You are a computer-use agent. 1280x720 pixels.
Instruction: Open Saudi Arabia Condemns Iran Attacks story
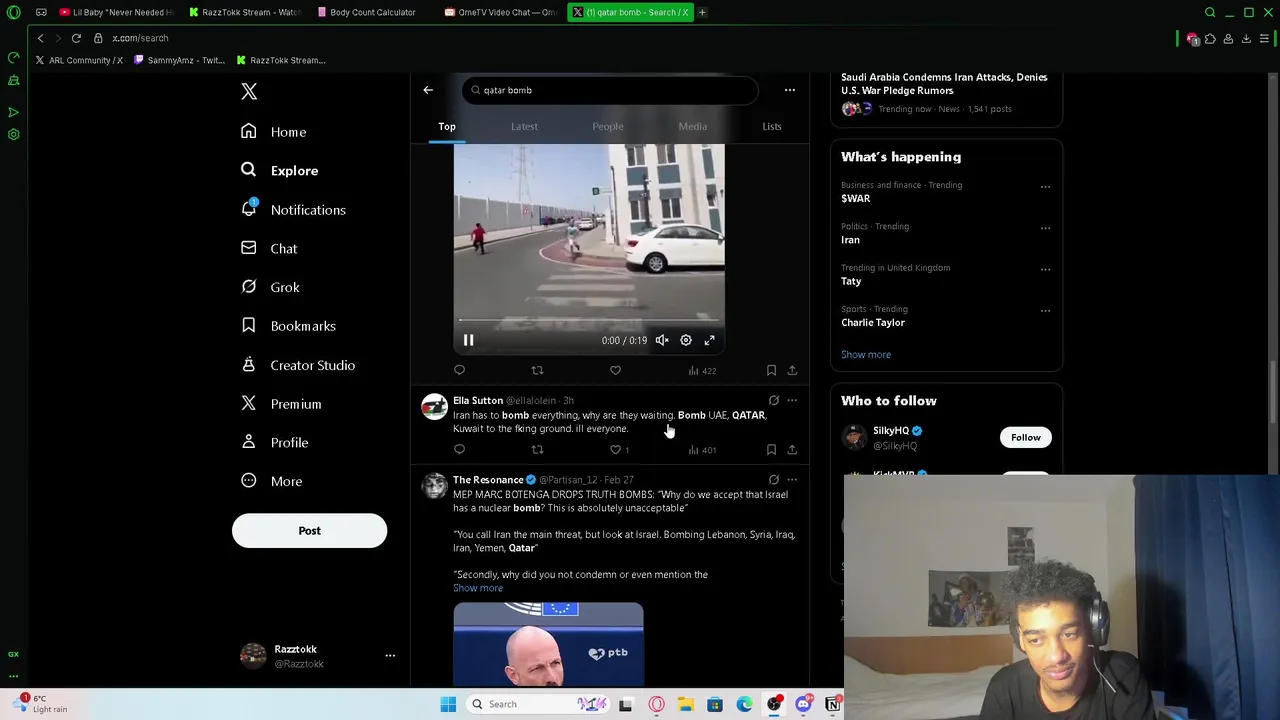(x=944, y=84)
